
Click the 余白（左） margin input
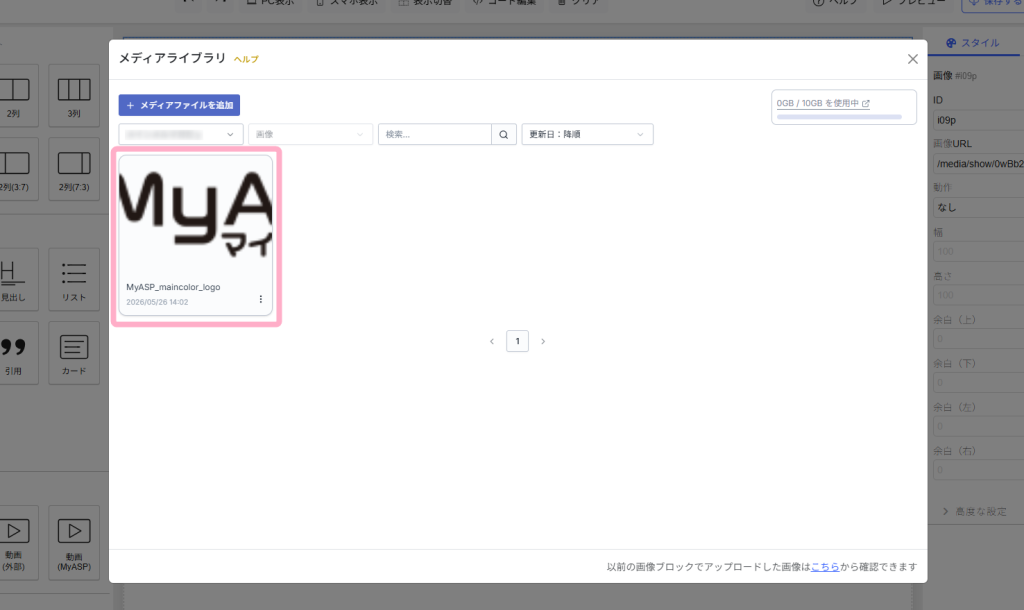click(978, 426)
